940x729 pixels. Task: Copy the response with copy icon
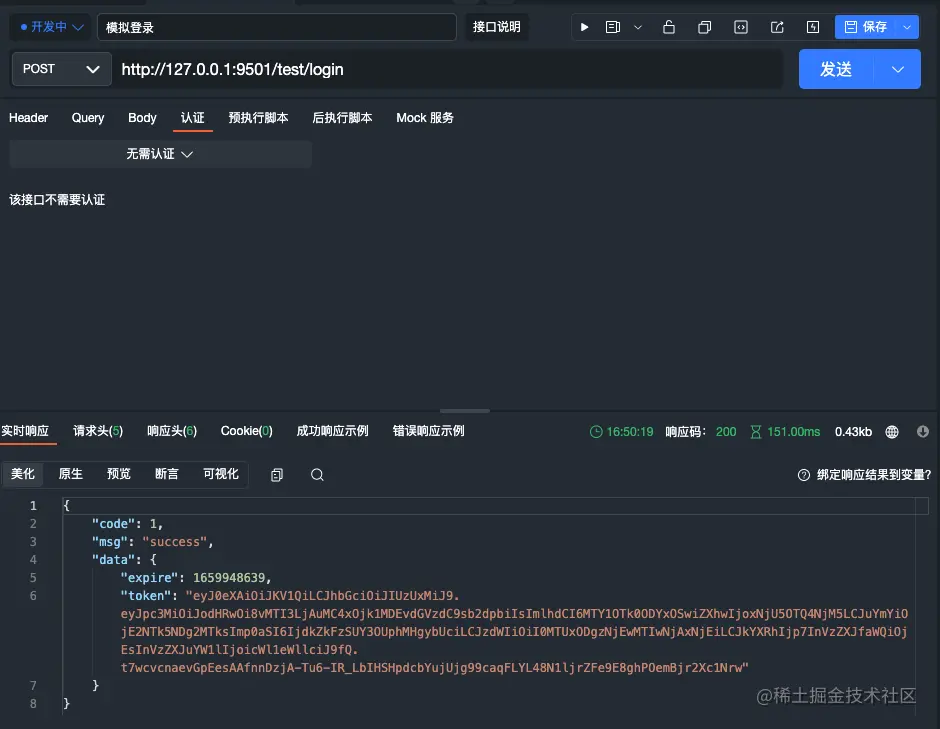tap(277, 475)
